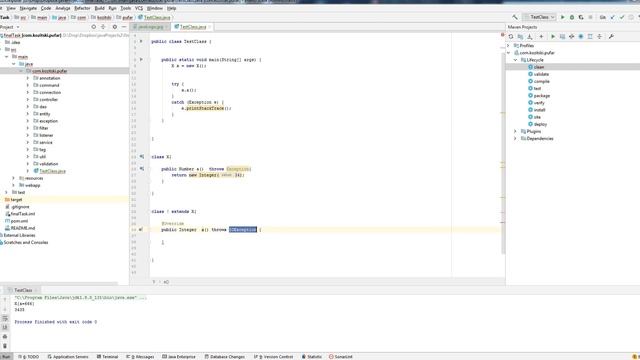Image resolution: width=640 pixels, height=360 pixels.
Task: Start debugging with the bug icon
Action: coord(572,17)
